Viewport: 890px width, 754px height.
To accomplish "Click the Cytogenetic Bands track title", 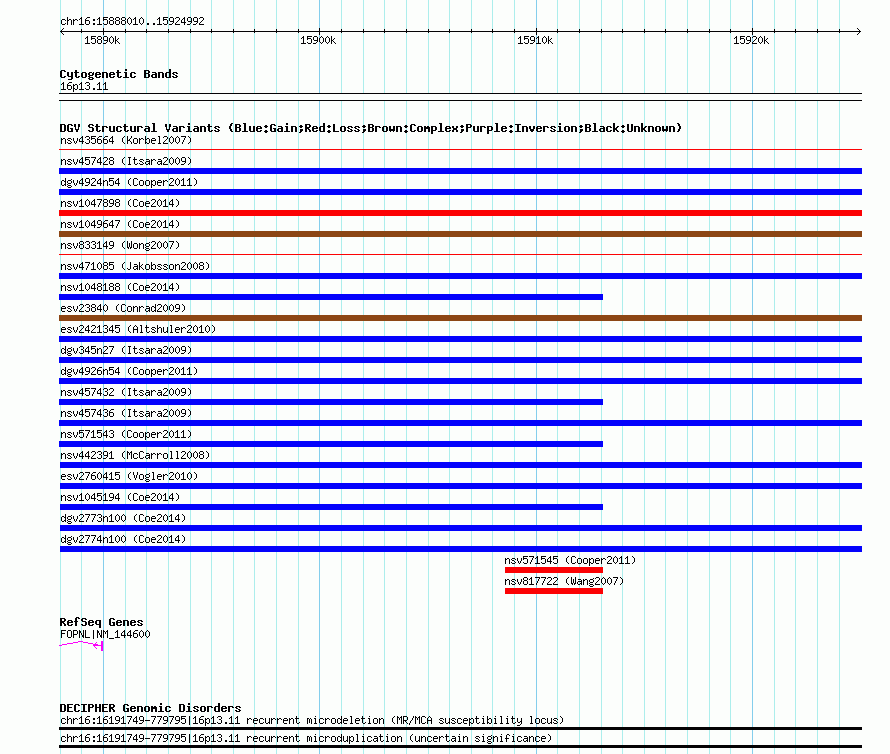I will point(119,74).
